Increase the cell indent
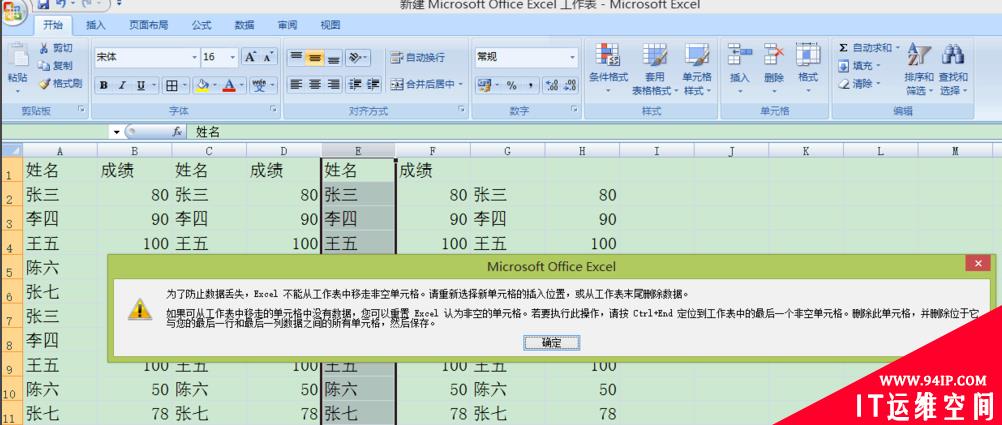Screen dimensions: 1002x425 pyautogui.click(x=374, y=84)
